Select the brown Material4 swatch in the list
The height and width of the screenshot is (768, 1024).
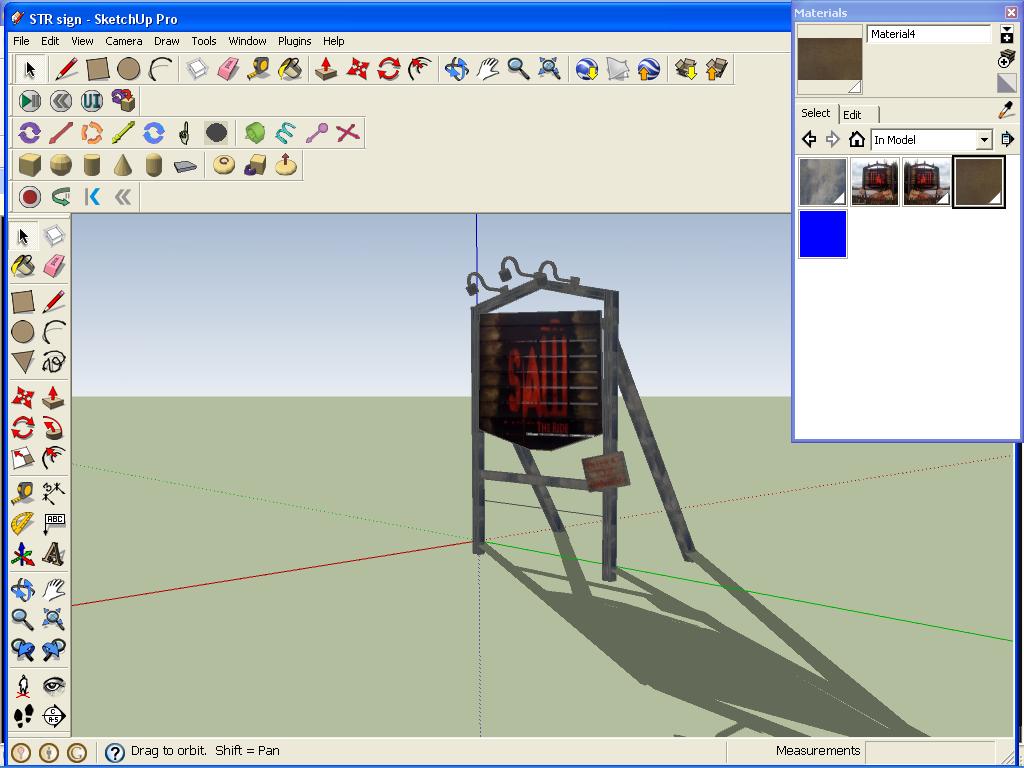[x=978, y=182]
